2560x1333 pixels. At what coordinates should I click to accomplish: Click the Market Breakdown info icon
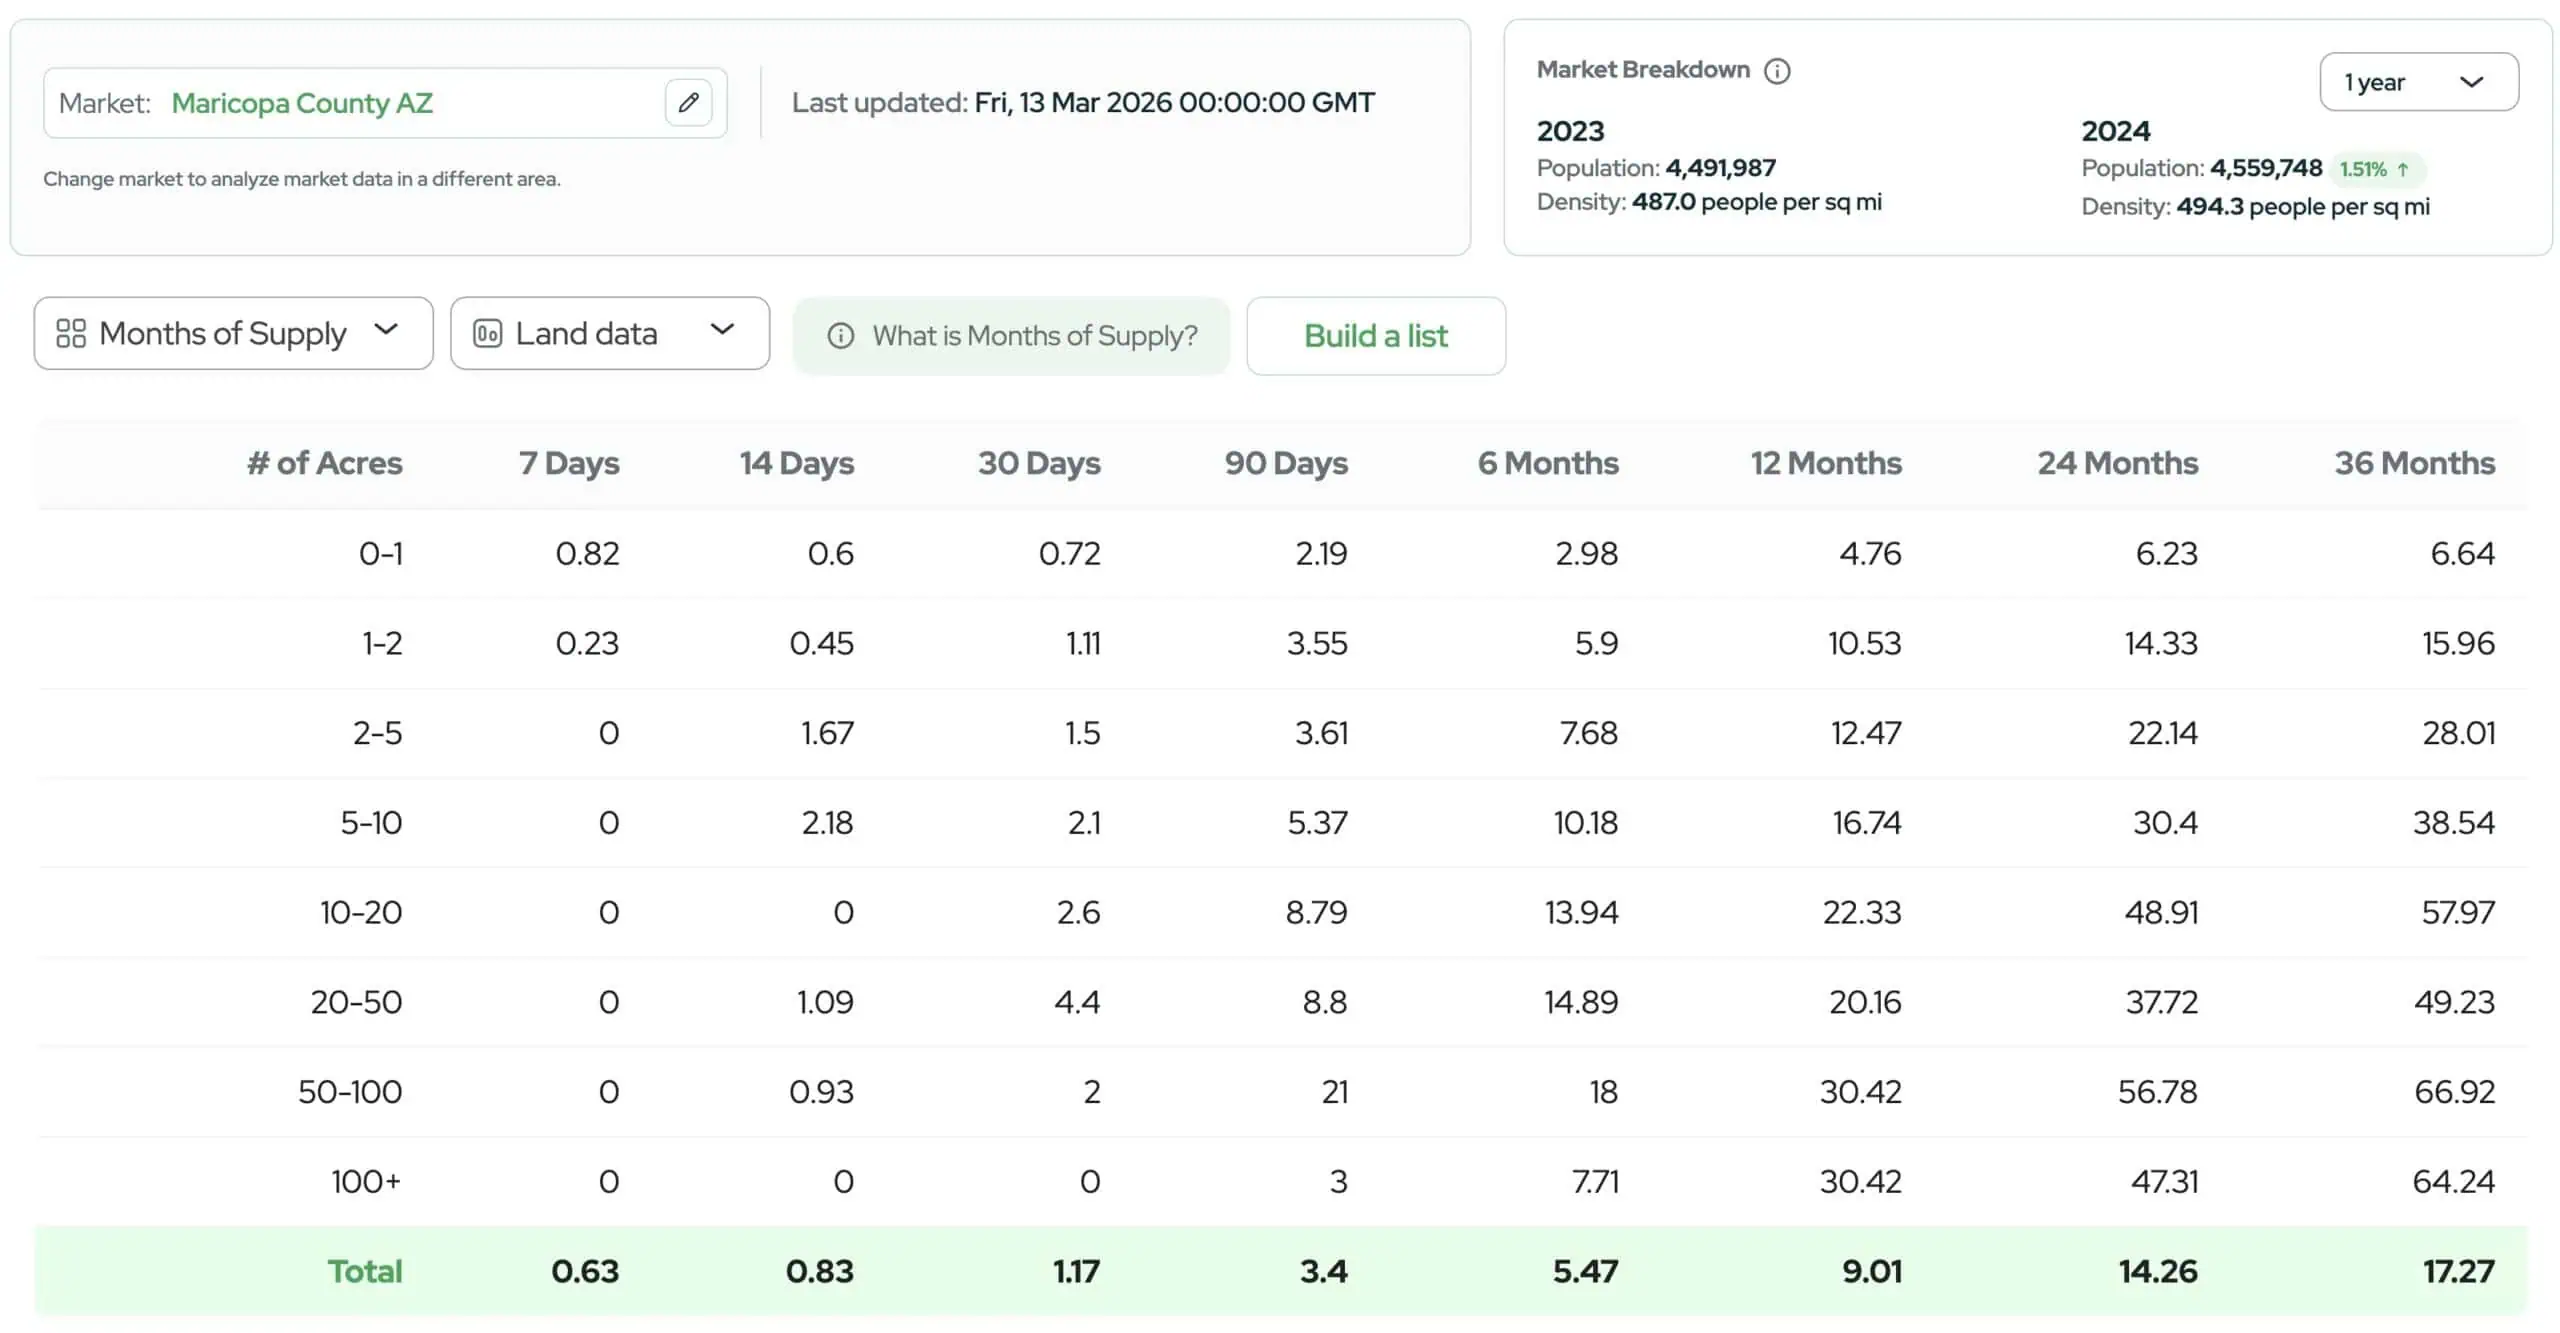point(1777,71)
